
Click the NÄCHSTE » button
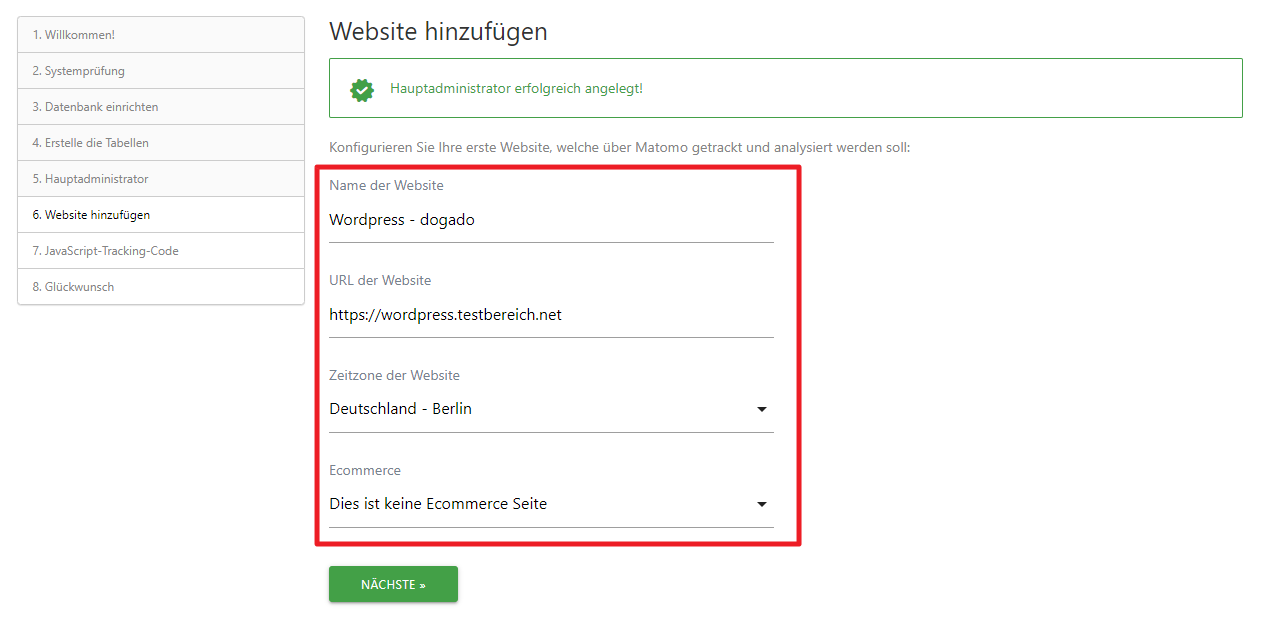(393, 584)
